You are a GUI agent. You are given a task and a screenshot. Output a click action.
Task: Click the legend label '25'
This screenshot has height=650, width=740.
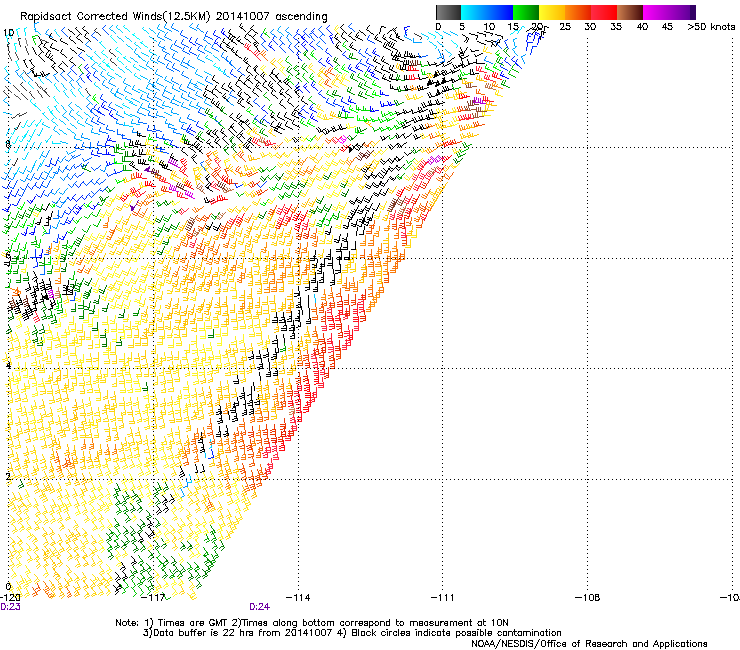click(x=565, y=27)
